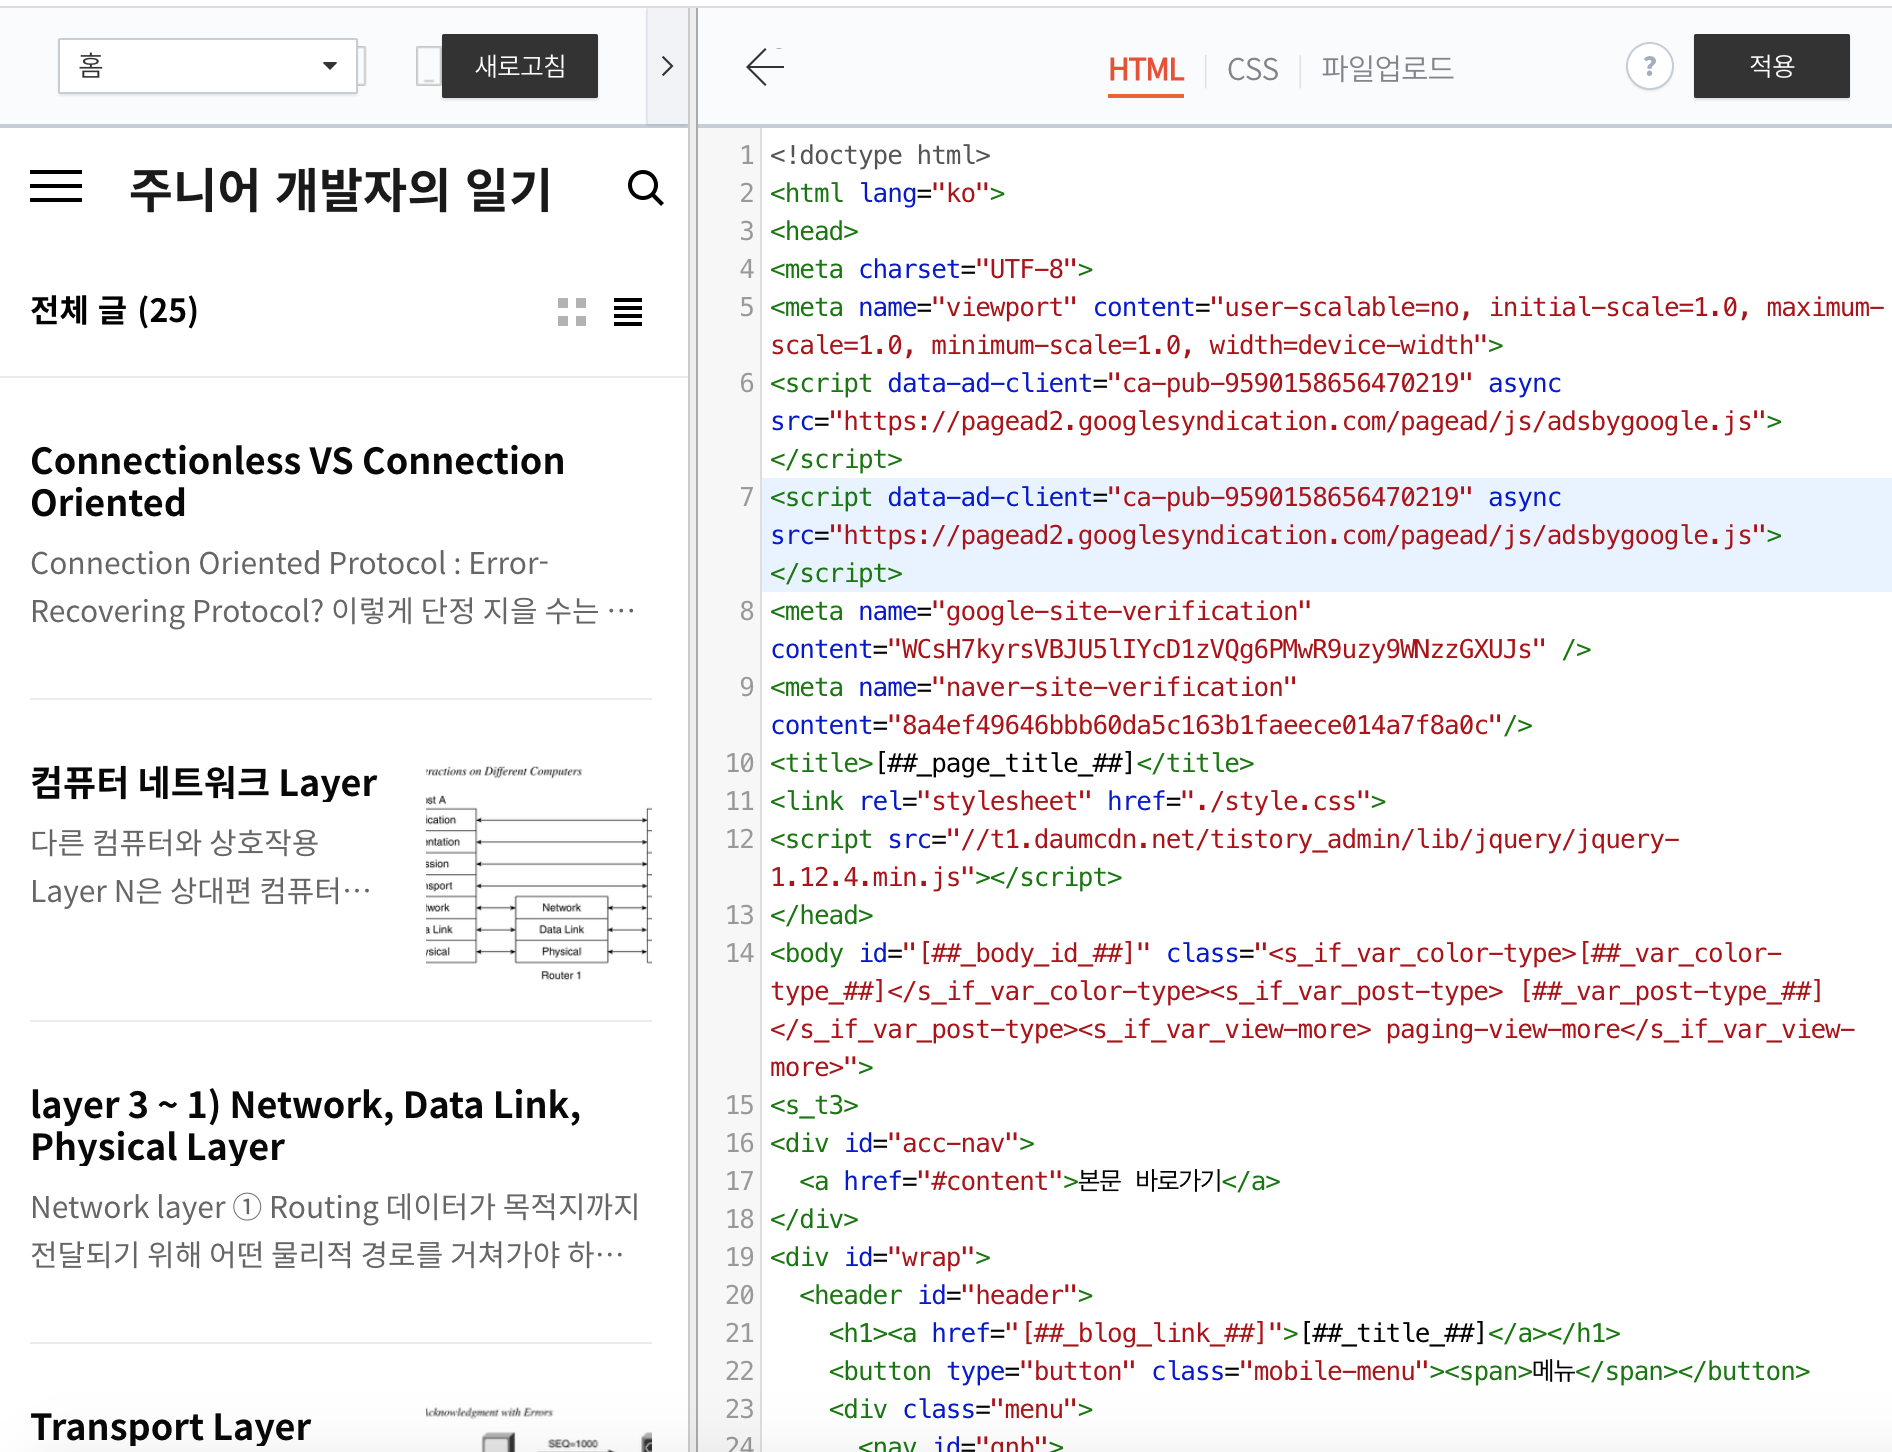Open the 홈 page dropdown
Viewport: 1892px width, 1452px height.
coord(208,66)
